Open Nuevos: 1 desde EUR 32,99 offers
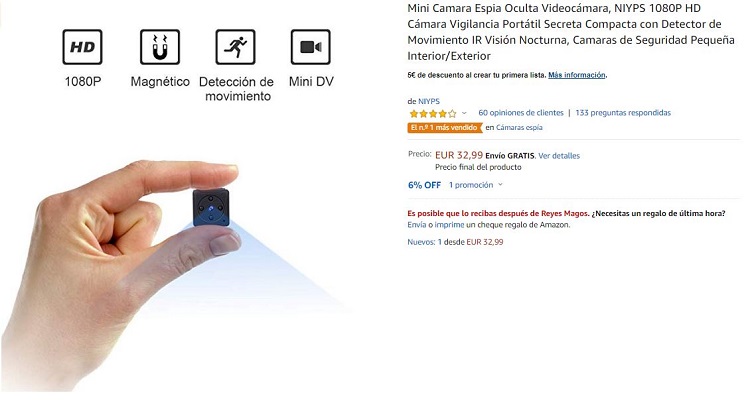The image size is (750, 400). pos(455,242)
